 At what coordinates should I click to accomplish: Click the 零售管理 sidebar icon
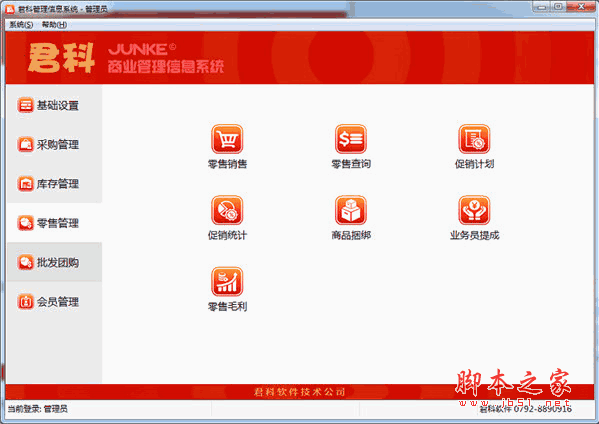coord(26,223)
